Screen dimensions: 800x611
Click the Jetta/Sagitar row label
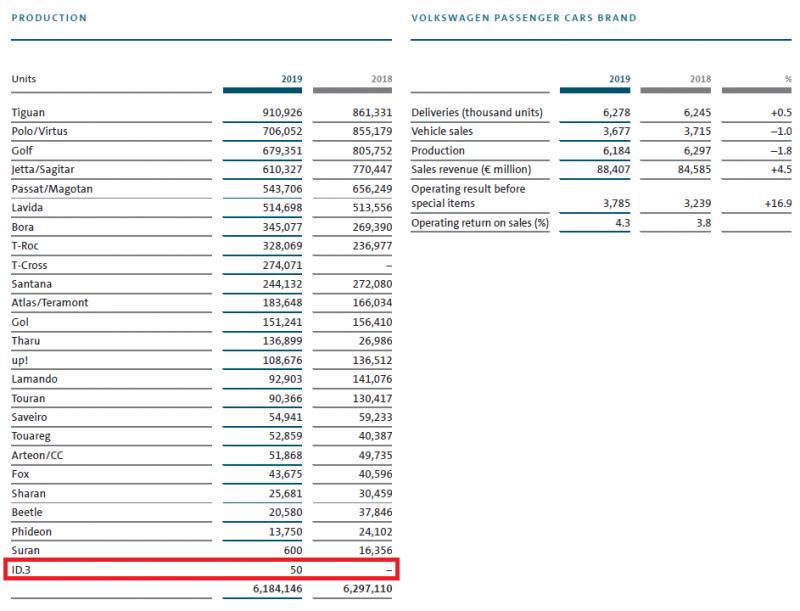(x=43, y=170)
